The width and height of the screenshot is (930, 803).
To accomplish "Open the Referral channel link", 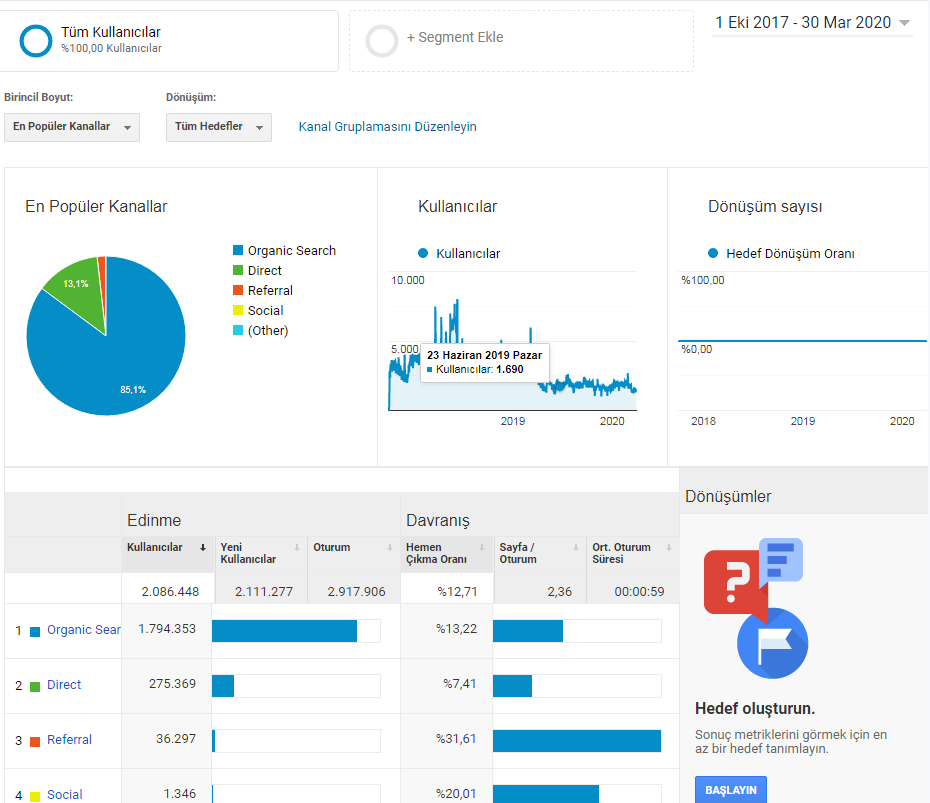I will click(x=69, y=740).
